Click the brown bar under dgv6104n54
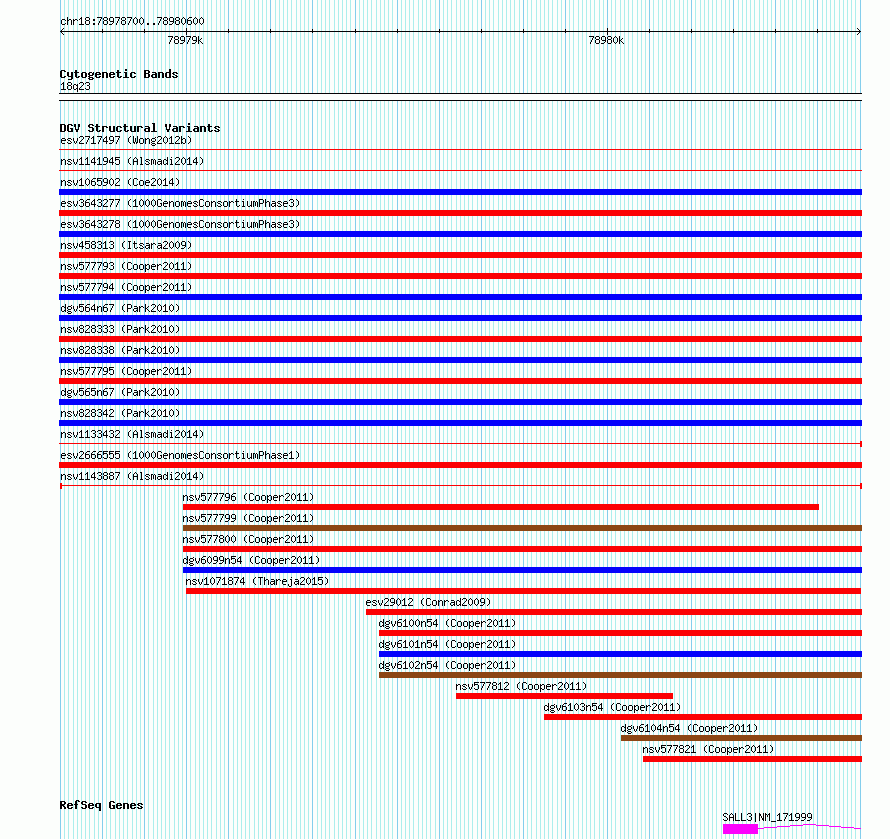Screen dimensions: 890x839 tap(741, 738)
